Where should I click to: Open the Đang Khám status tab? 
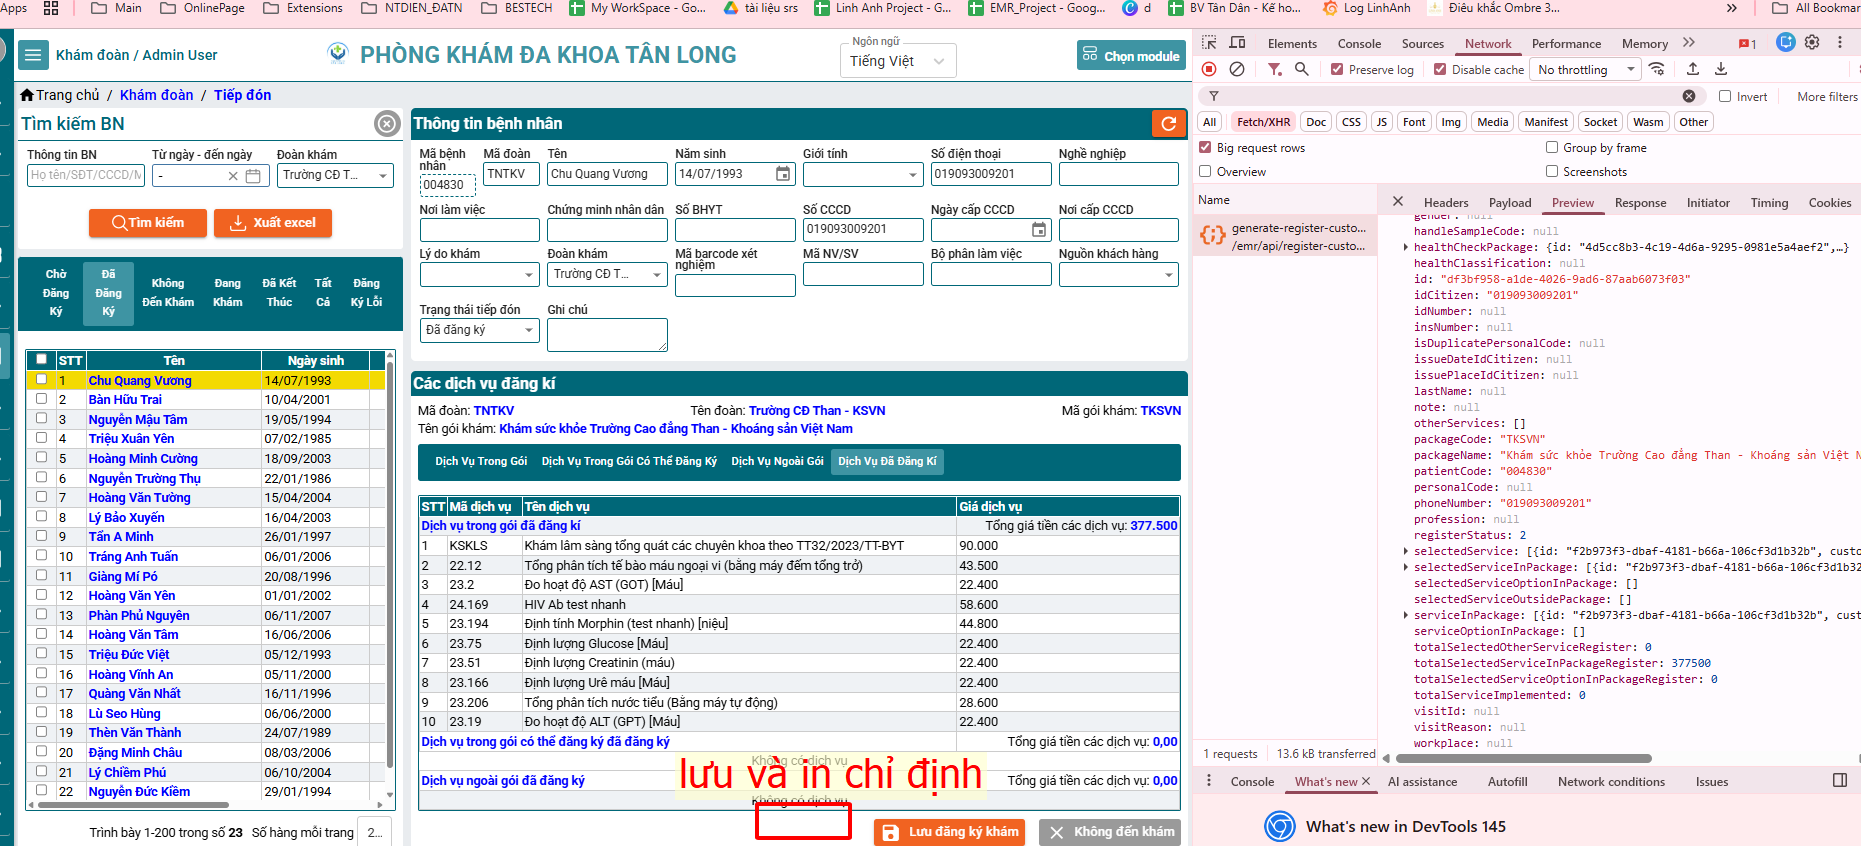(x=227, y=292)
